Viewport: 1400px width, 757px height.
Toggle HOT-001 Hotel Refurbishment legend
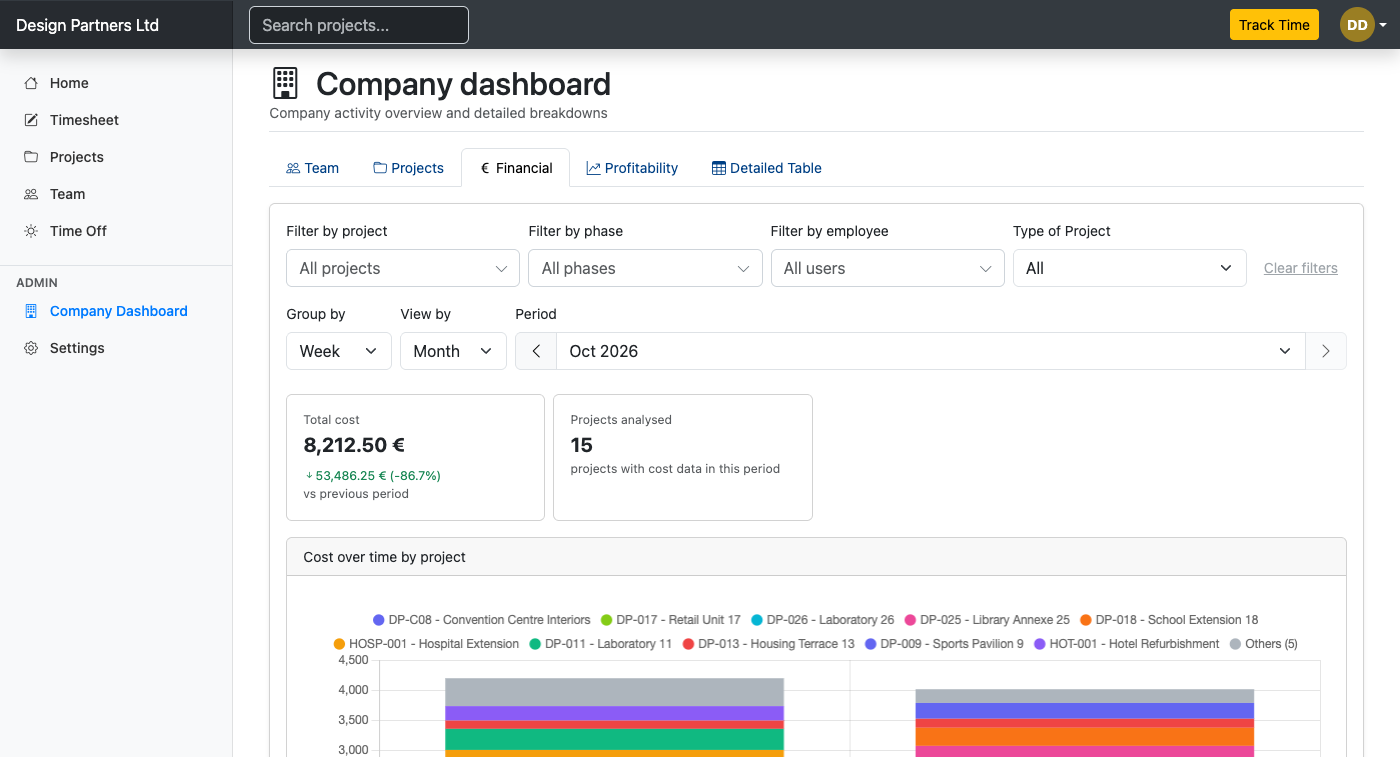[1126, 644]
